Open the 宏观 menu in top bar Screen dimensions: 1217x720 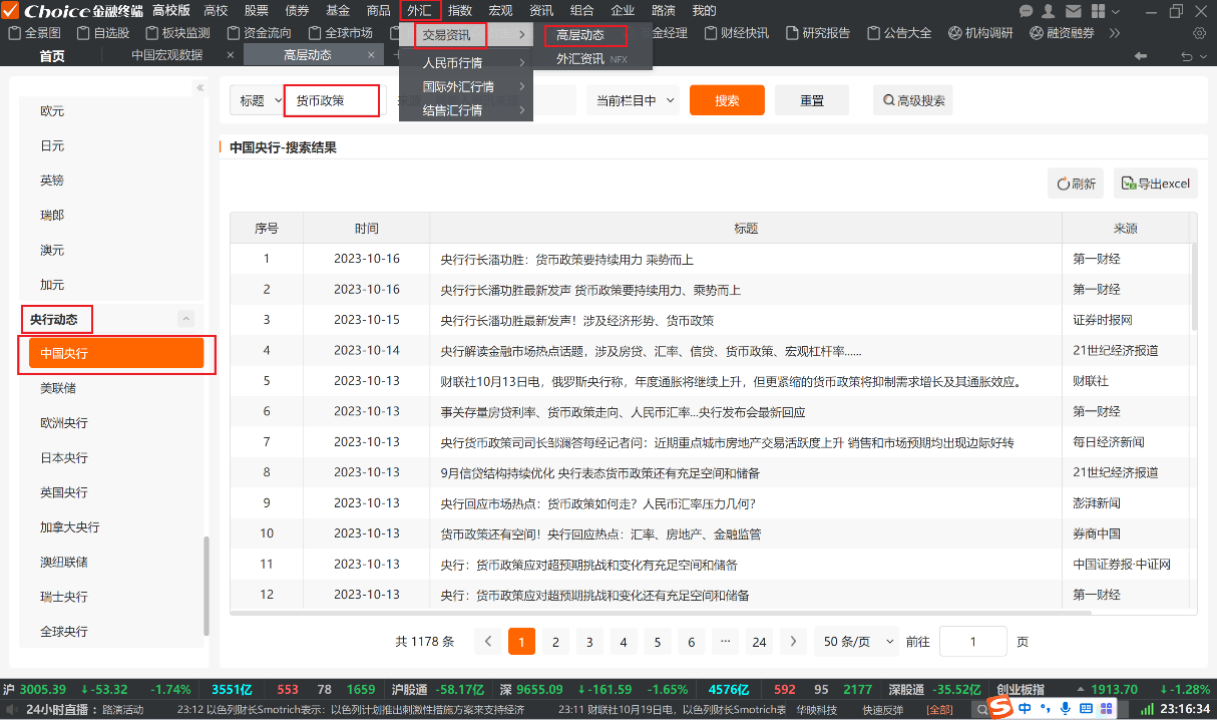point(500,11)
